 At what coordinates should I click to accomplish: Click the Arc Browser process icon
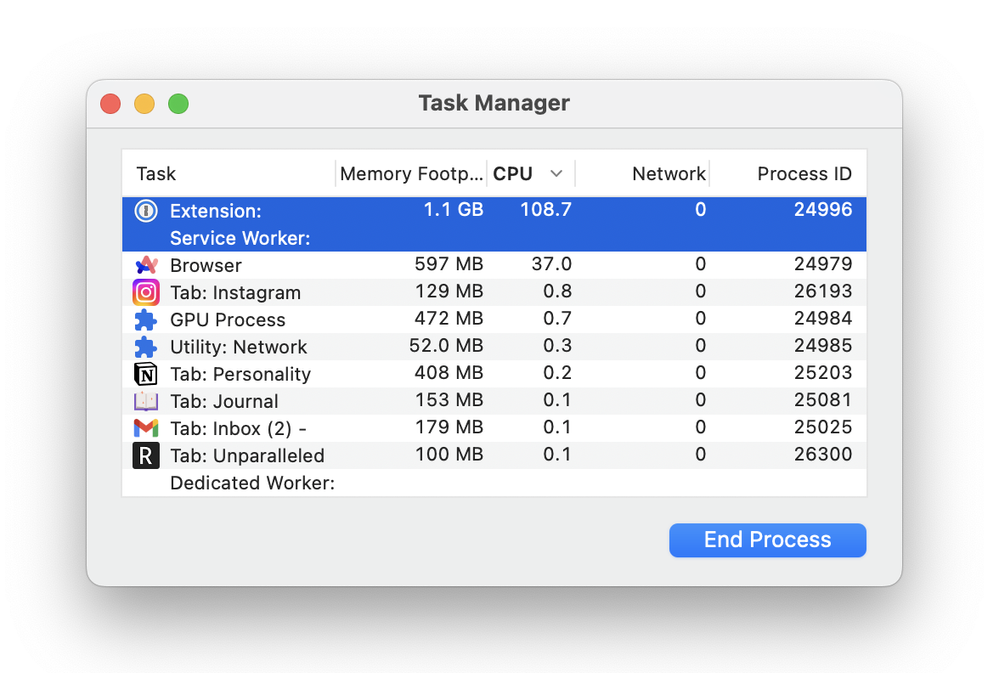146,266
